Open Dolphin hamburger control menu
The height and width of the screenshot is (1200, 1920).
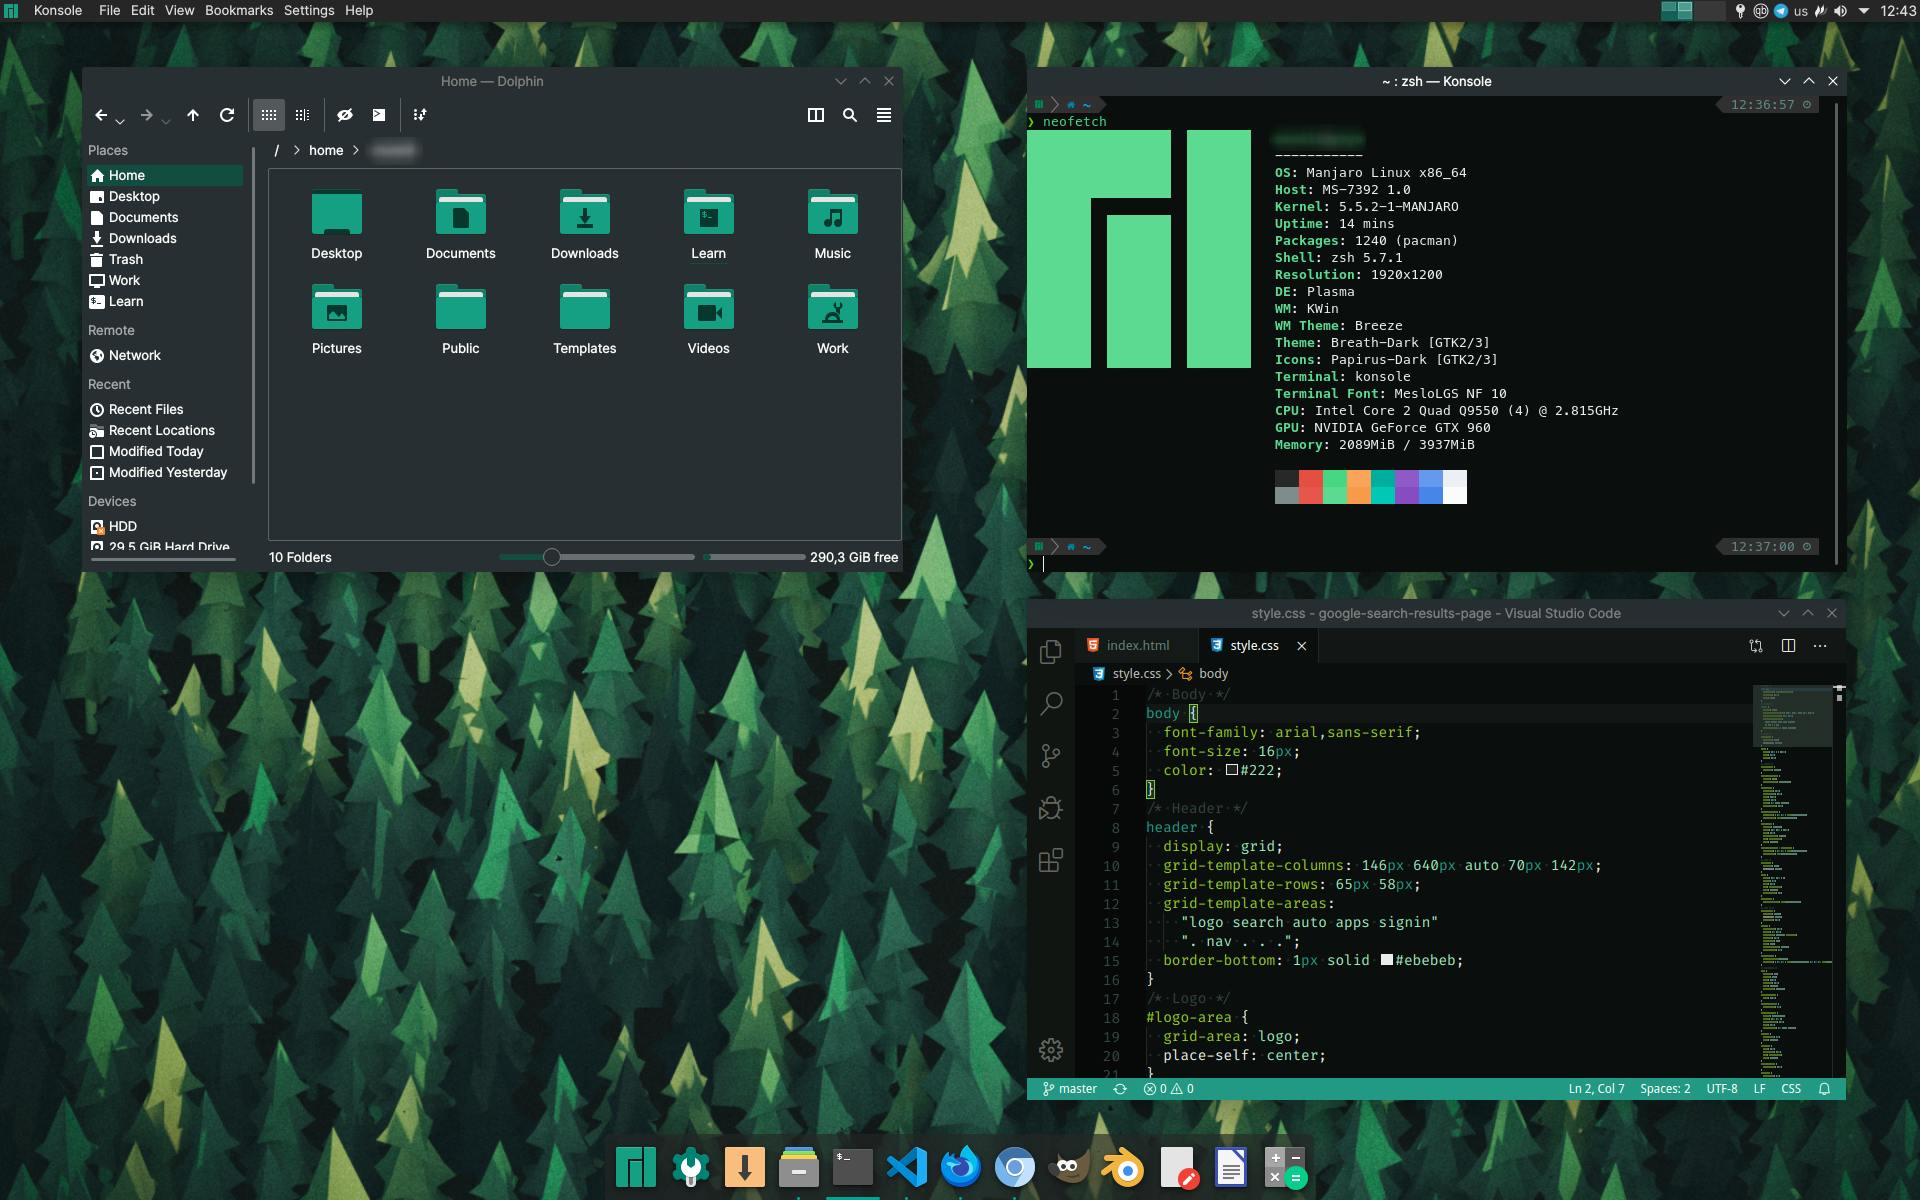[x=884, y=115]
